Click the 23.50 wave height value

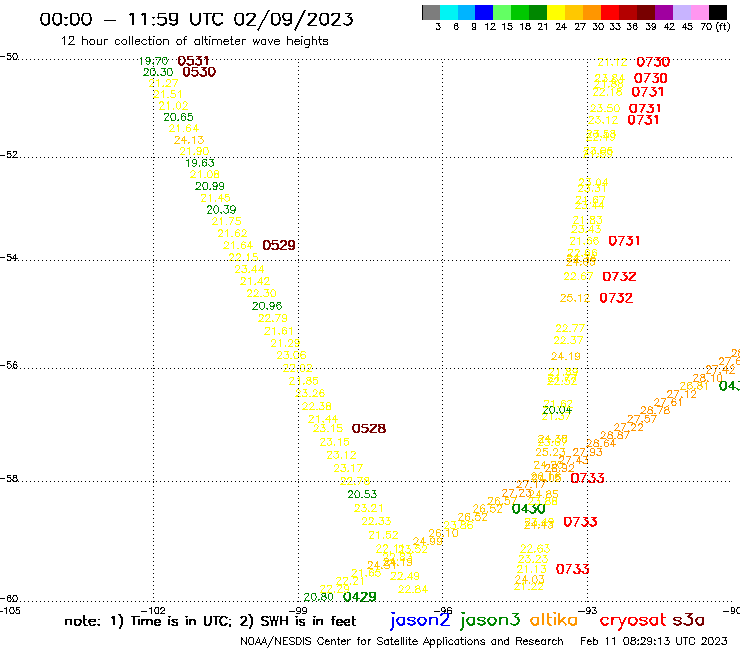605,109
